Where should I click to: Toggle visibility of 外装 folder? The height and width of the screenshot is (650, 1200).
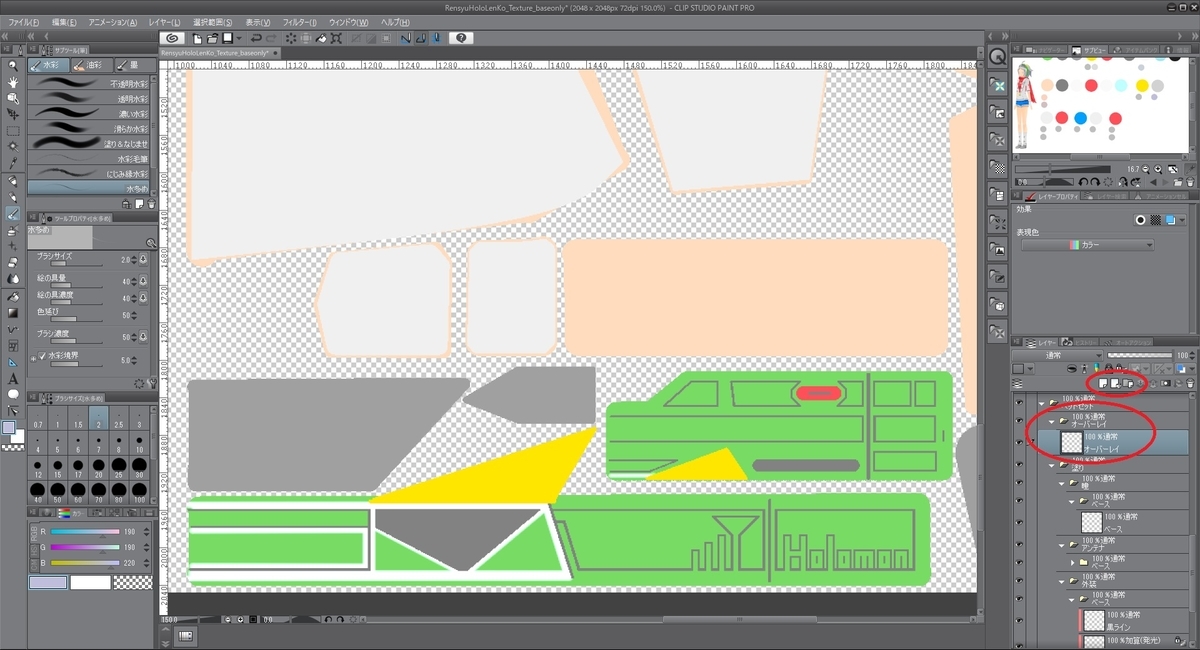coord(1019,581)
